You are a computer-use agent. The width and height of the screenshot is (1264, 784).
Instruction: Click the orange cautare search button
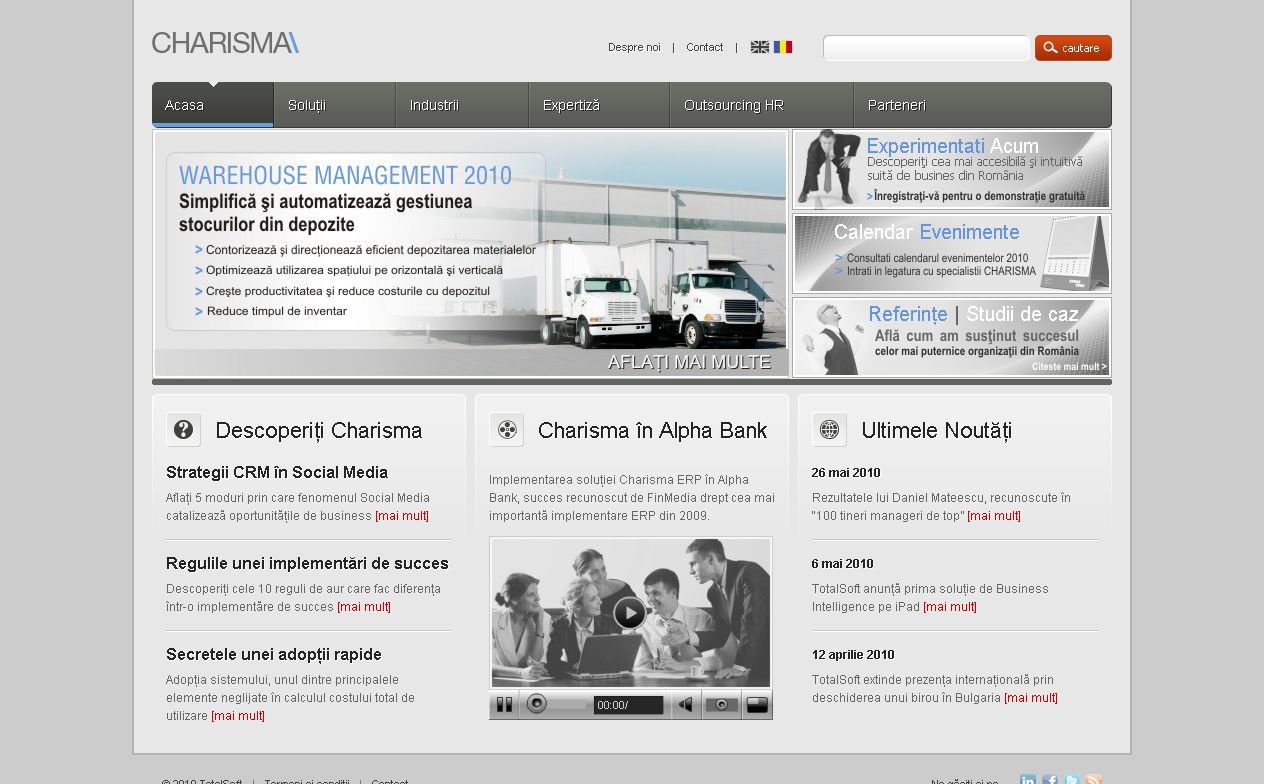pos(1073,48)
